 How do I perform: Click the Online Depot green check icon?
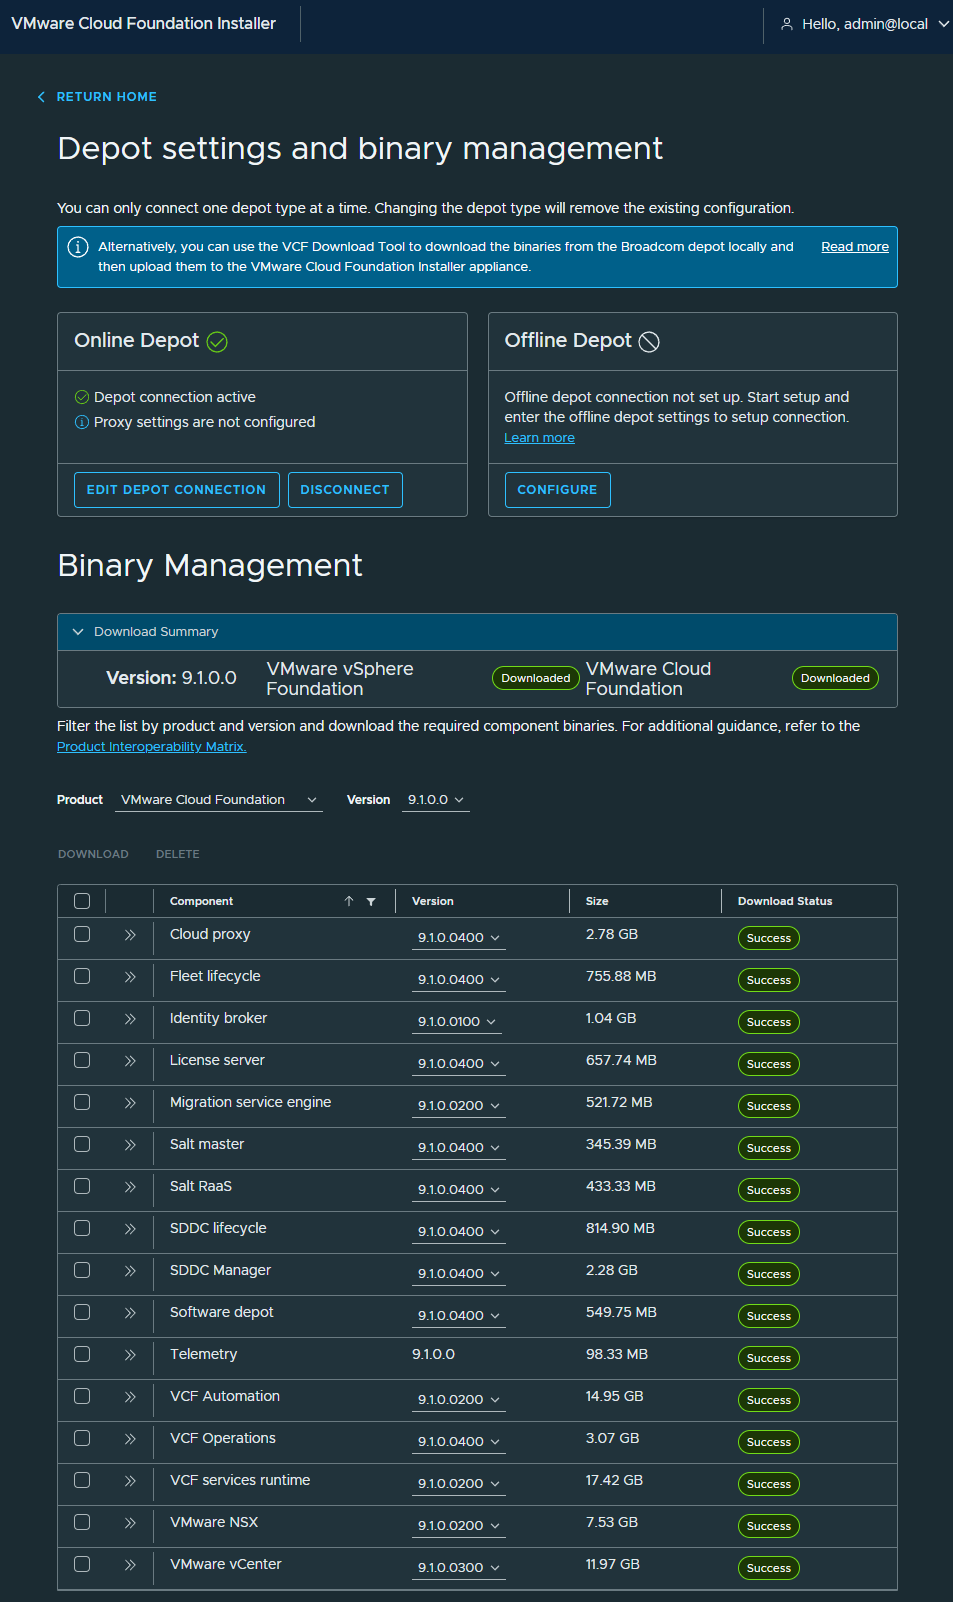217,342
